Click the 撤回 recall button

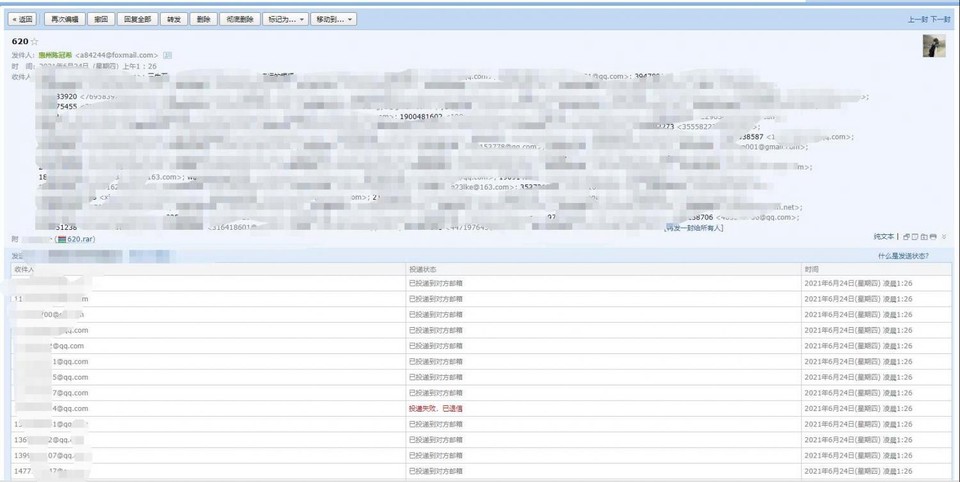point(101,19)
